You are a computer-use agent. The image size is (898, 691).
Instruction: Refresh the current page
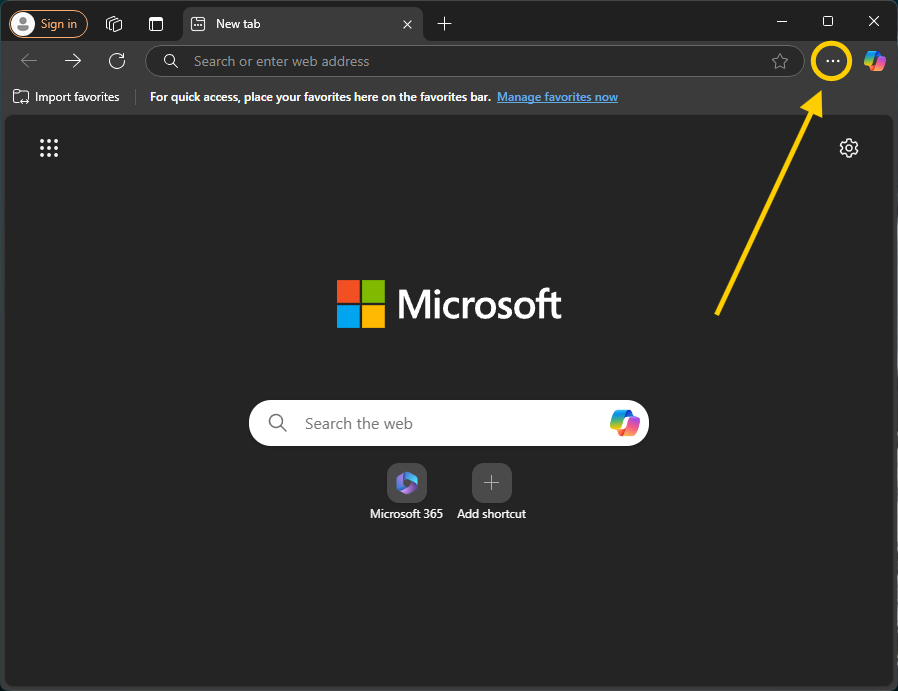117,61
